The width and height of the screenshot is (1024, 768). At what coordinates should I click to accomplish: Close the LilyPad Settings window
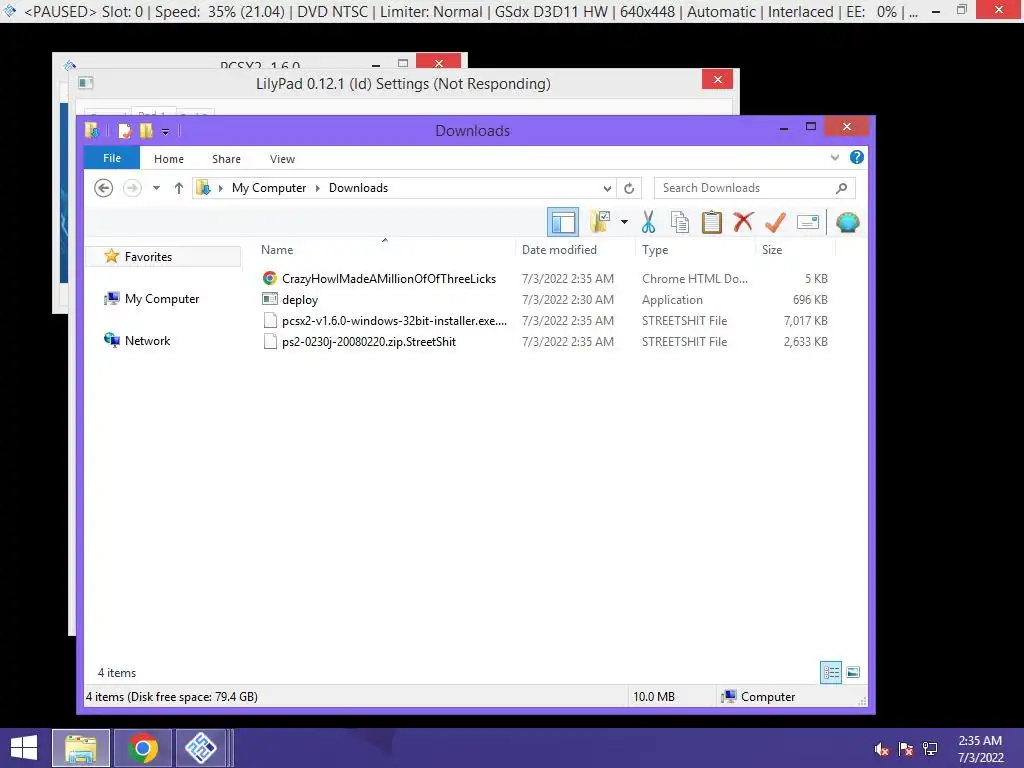point(717,80)
